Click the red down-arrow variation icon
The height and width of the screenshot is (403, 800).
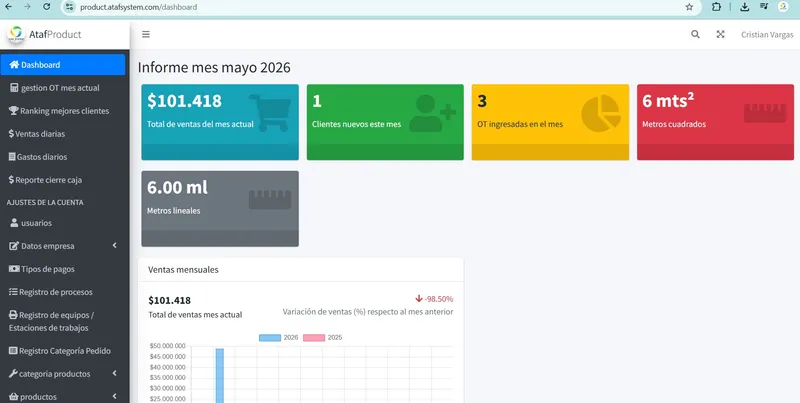tap(419, 298)
